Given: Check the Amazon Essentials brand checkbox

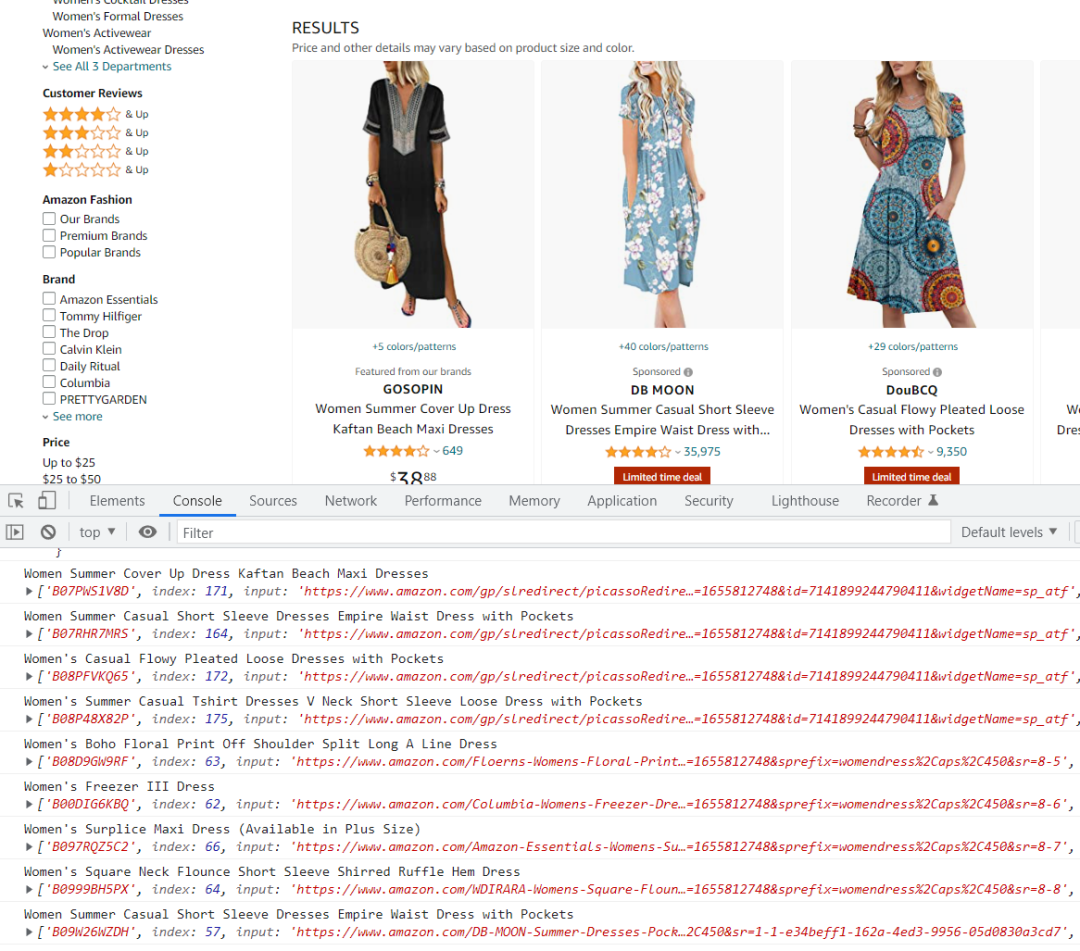Looking at the screenshot, I should (x=49, y=299).
